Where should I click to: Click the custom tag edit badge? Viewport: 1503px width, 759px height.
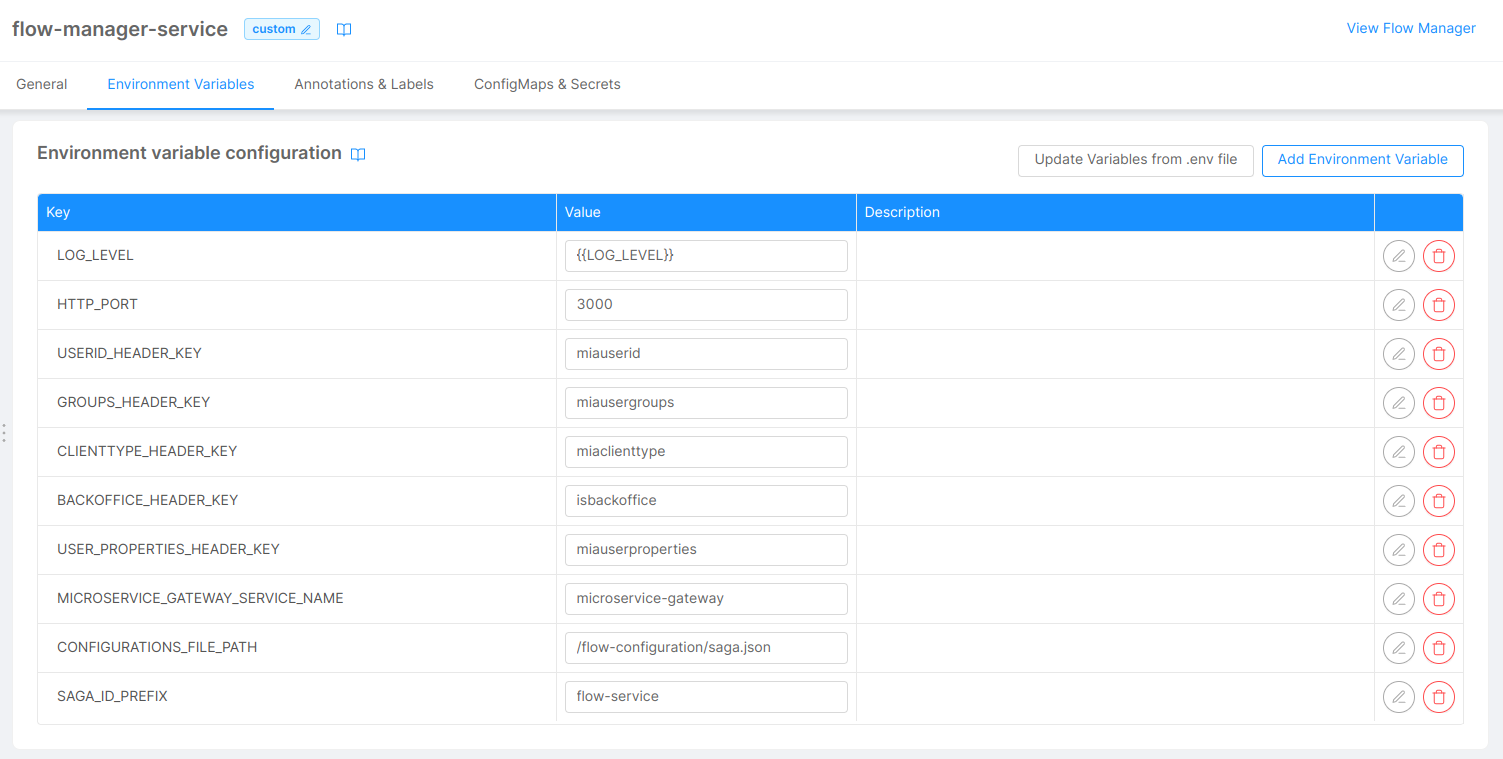tap(281, 30)
